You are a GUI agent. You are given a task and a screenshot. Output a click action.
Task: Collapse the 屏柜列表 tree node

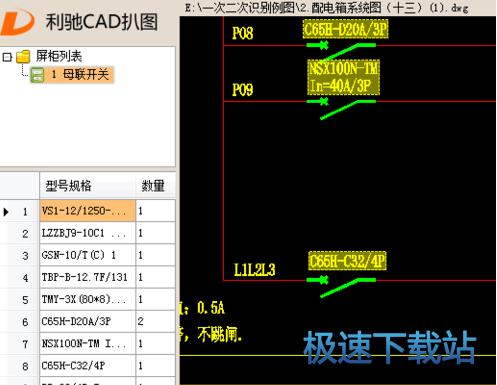[7, 57]
